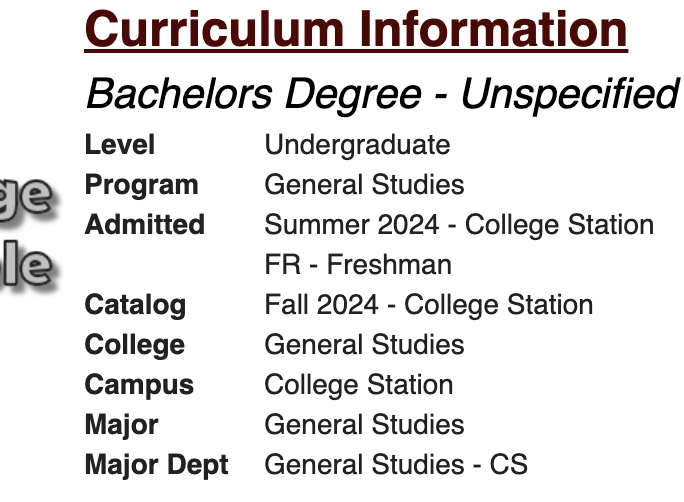The width and height of the screenshot is (684, 502).
Task: Click Fall 2024 - College Station text
Action: coord(428,305)
